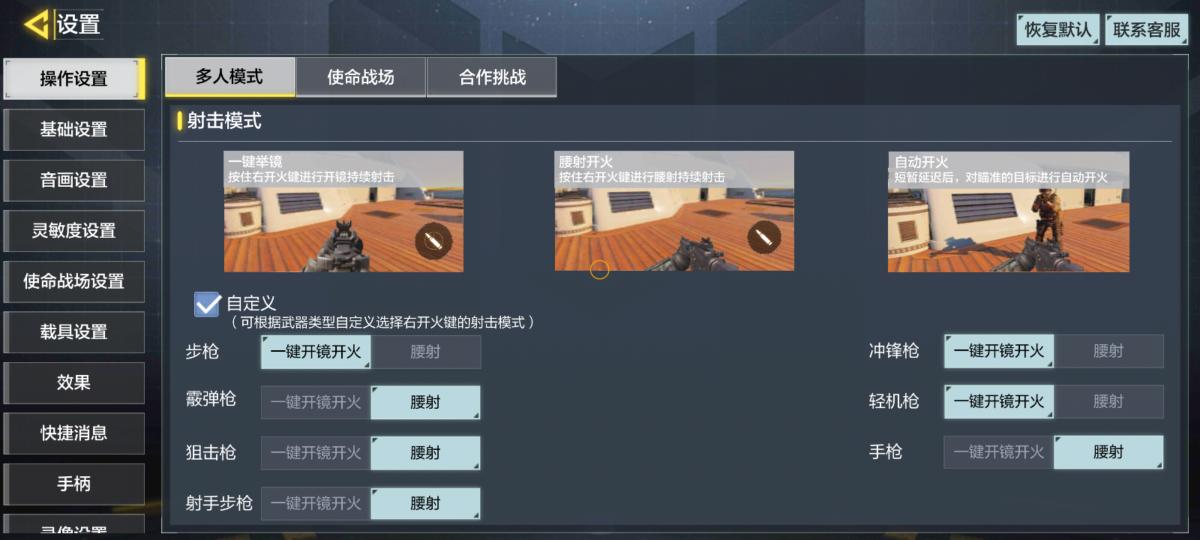
Task: Toggle the 自定义 checkbox
Action: (x=207, y=304)
